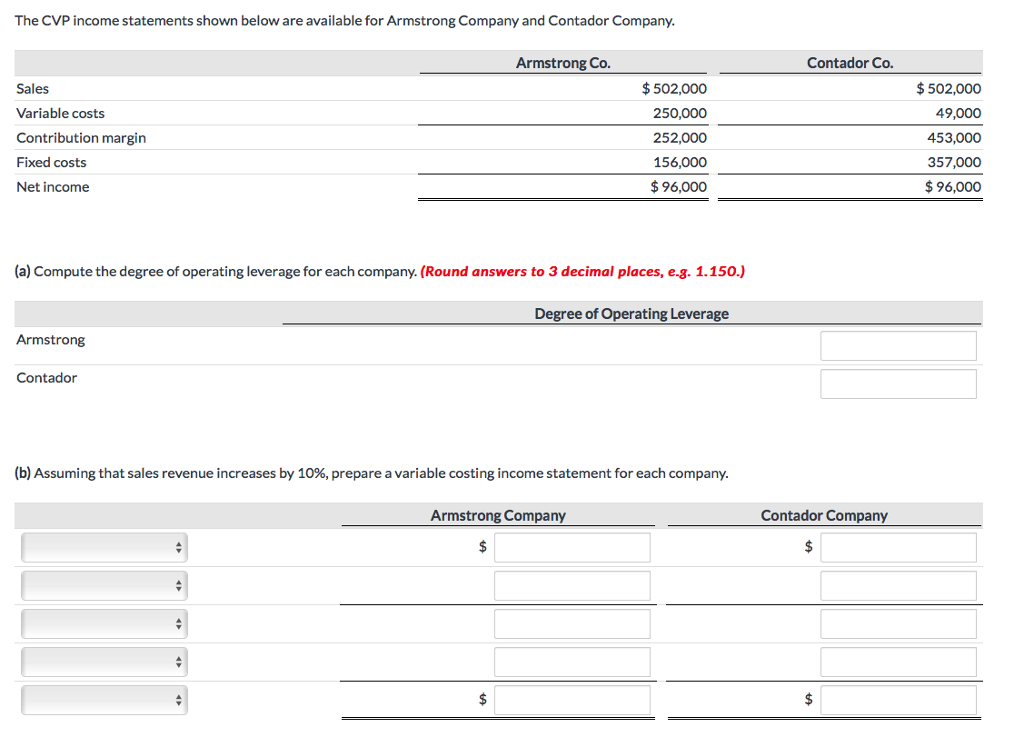Click Contador Company last row total field
The image size is (1024, 747).
[899, 700]
